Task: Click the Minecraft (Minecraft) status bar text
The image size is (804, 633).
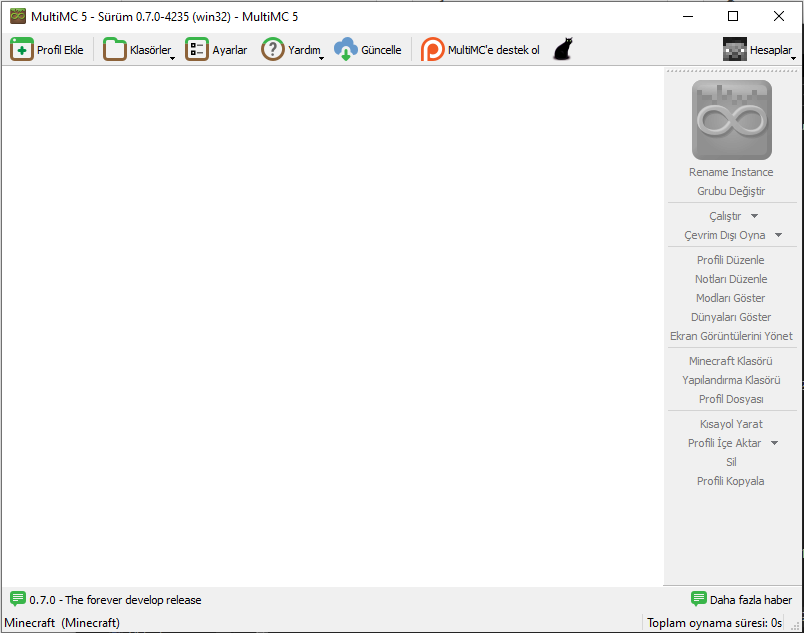Action: tap(62, 623)
